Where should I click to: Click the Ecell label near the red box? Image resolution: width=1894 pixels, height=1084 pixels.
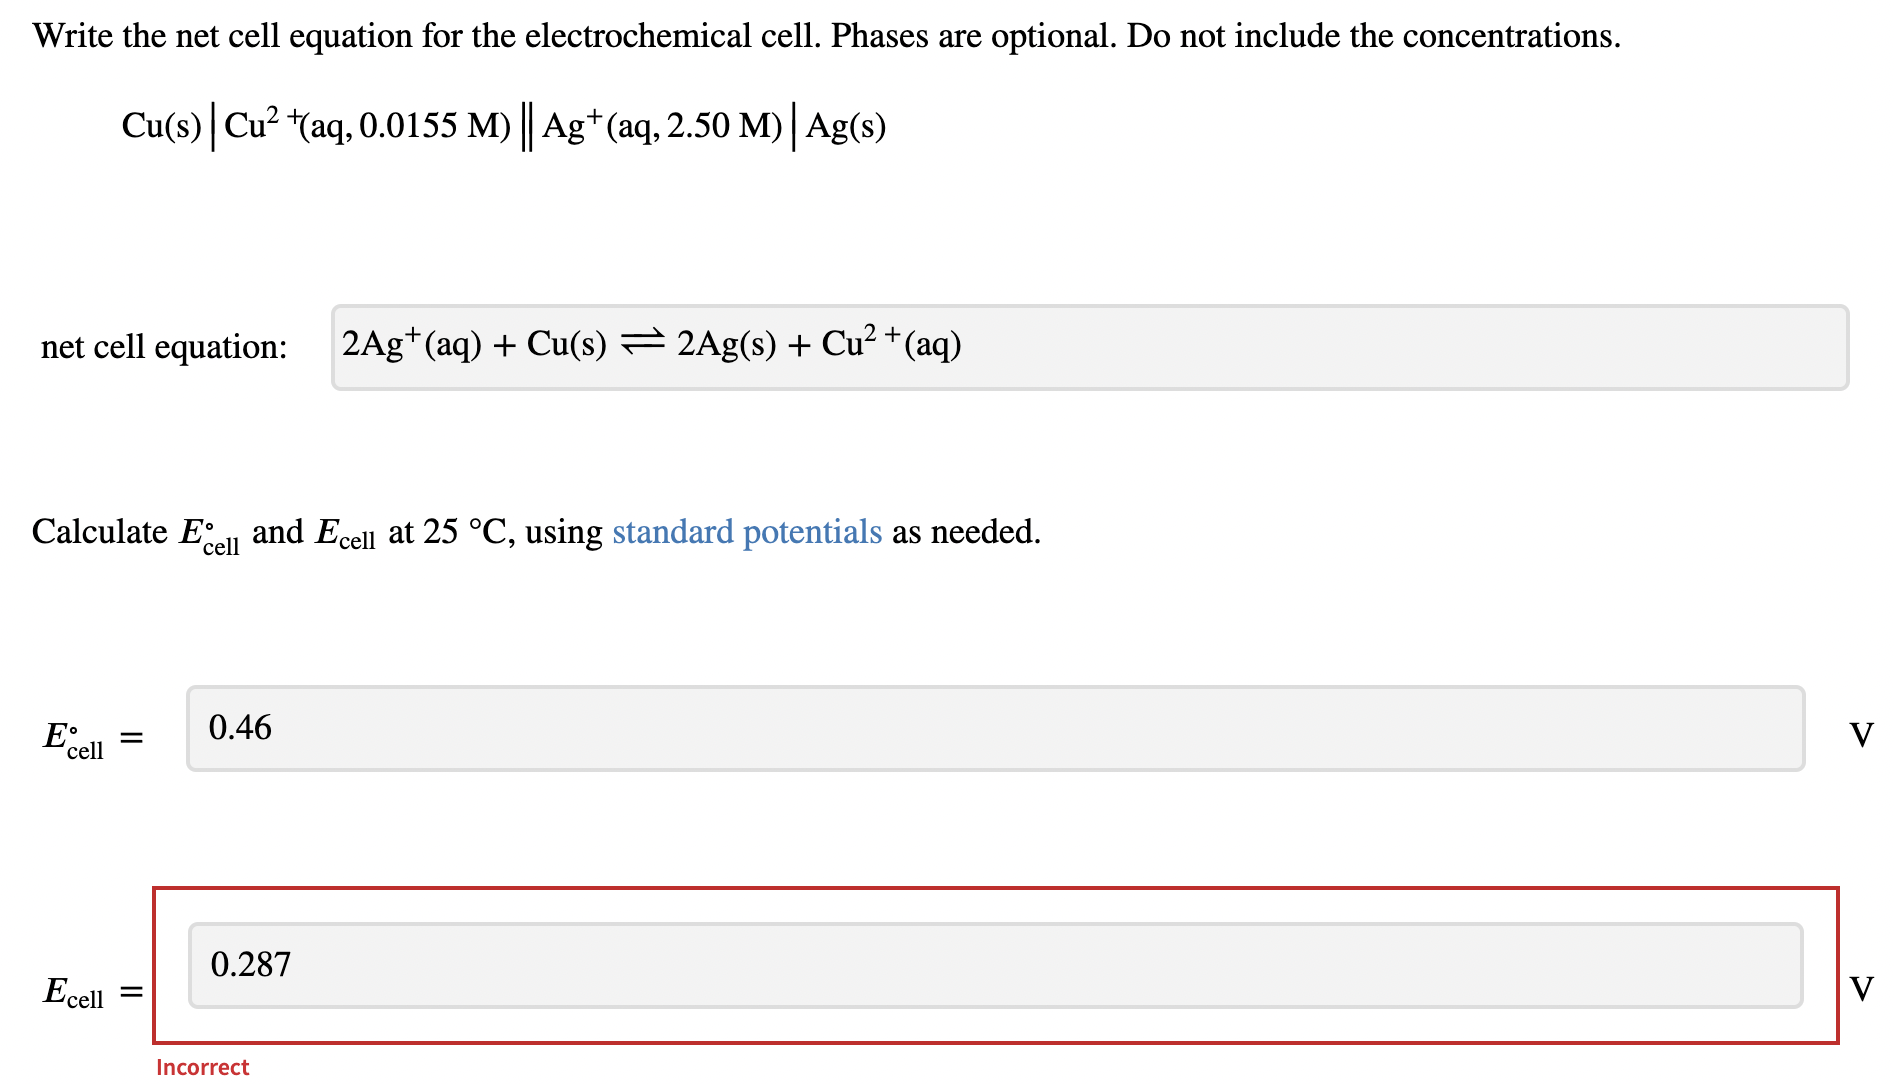point(75,992)
